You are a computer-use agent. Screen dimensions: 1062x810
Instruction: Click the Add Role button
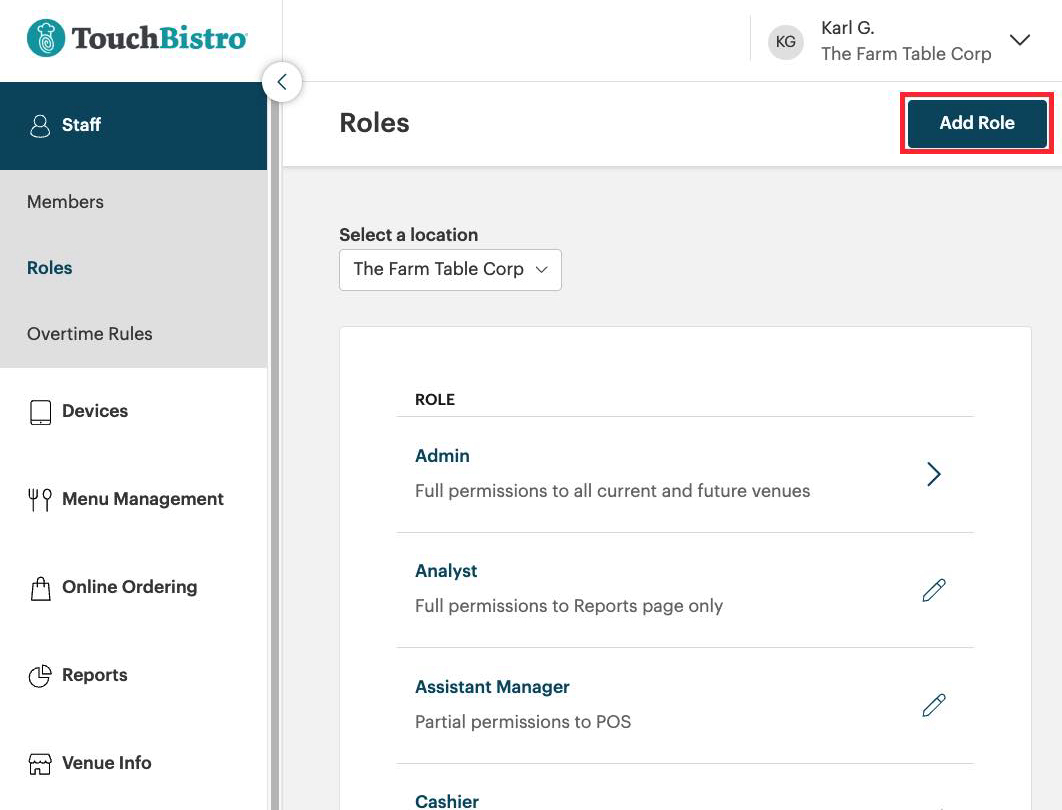(975, 123)
